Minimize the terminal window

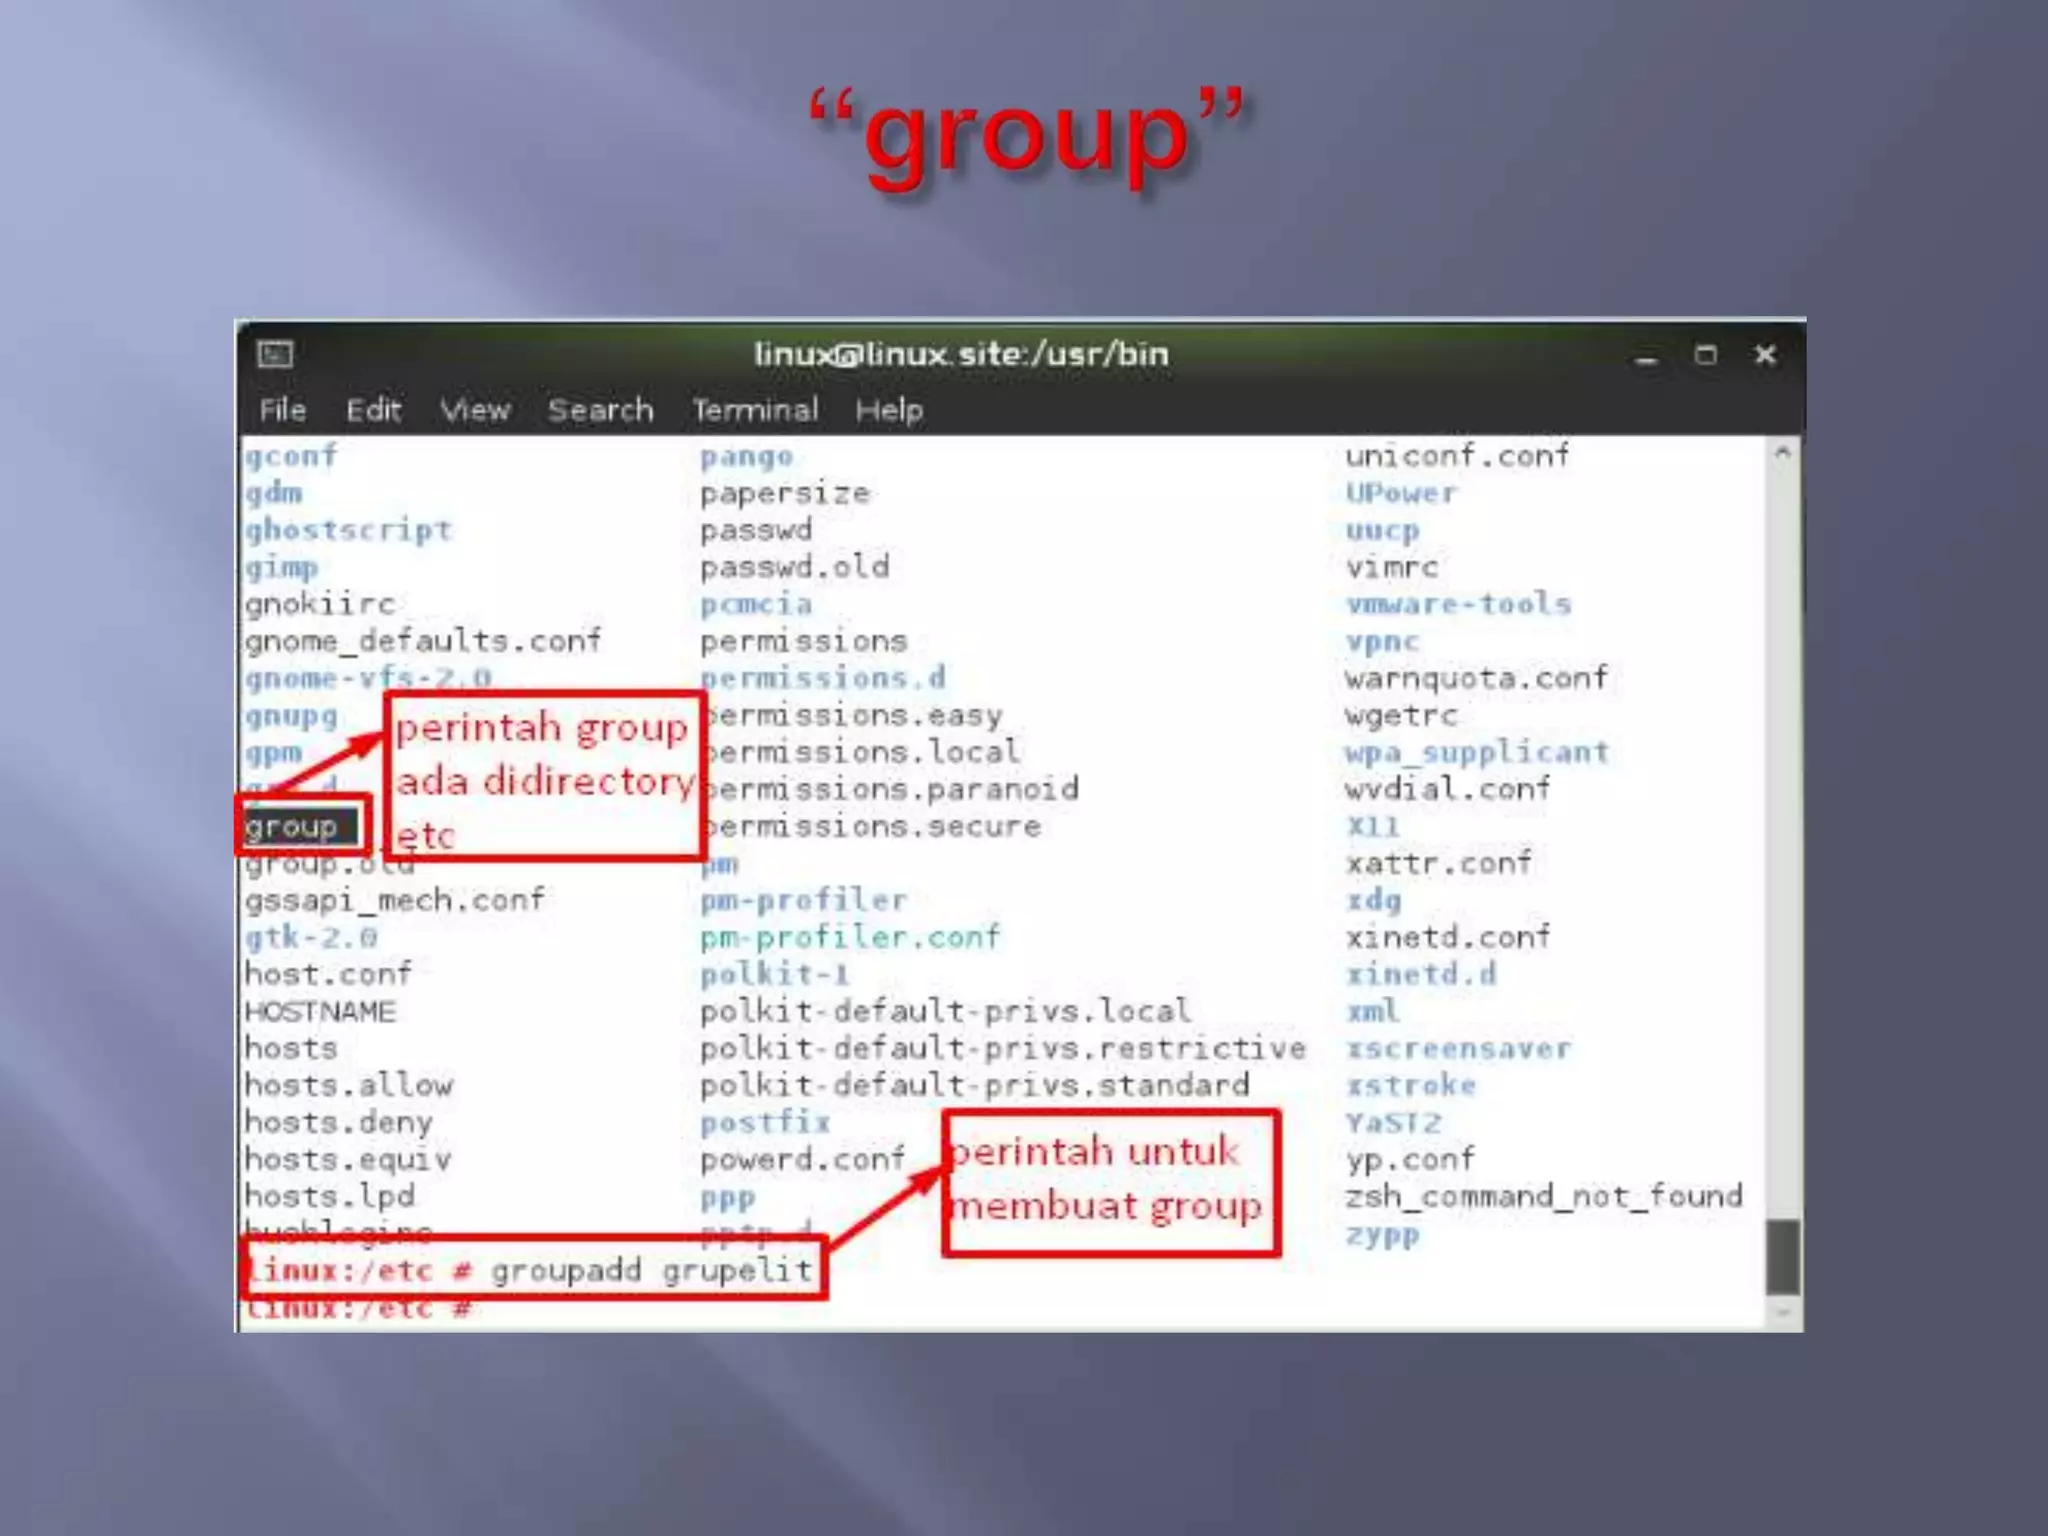pos(1646,356)
